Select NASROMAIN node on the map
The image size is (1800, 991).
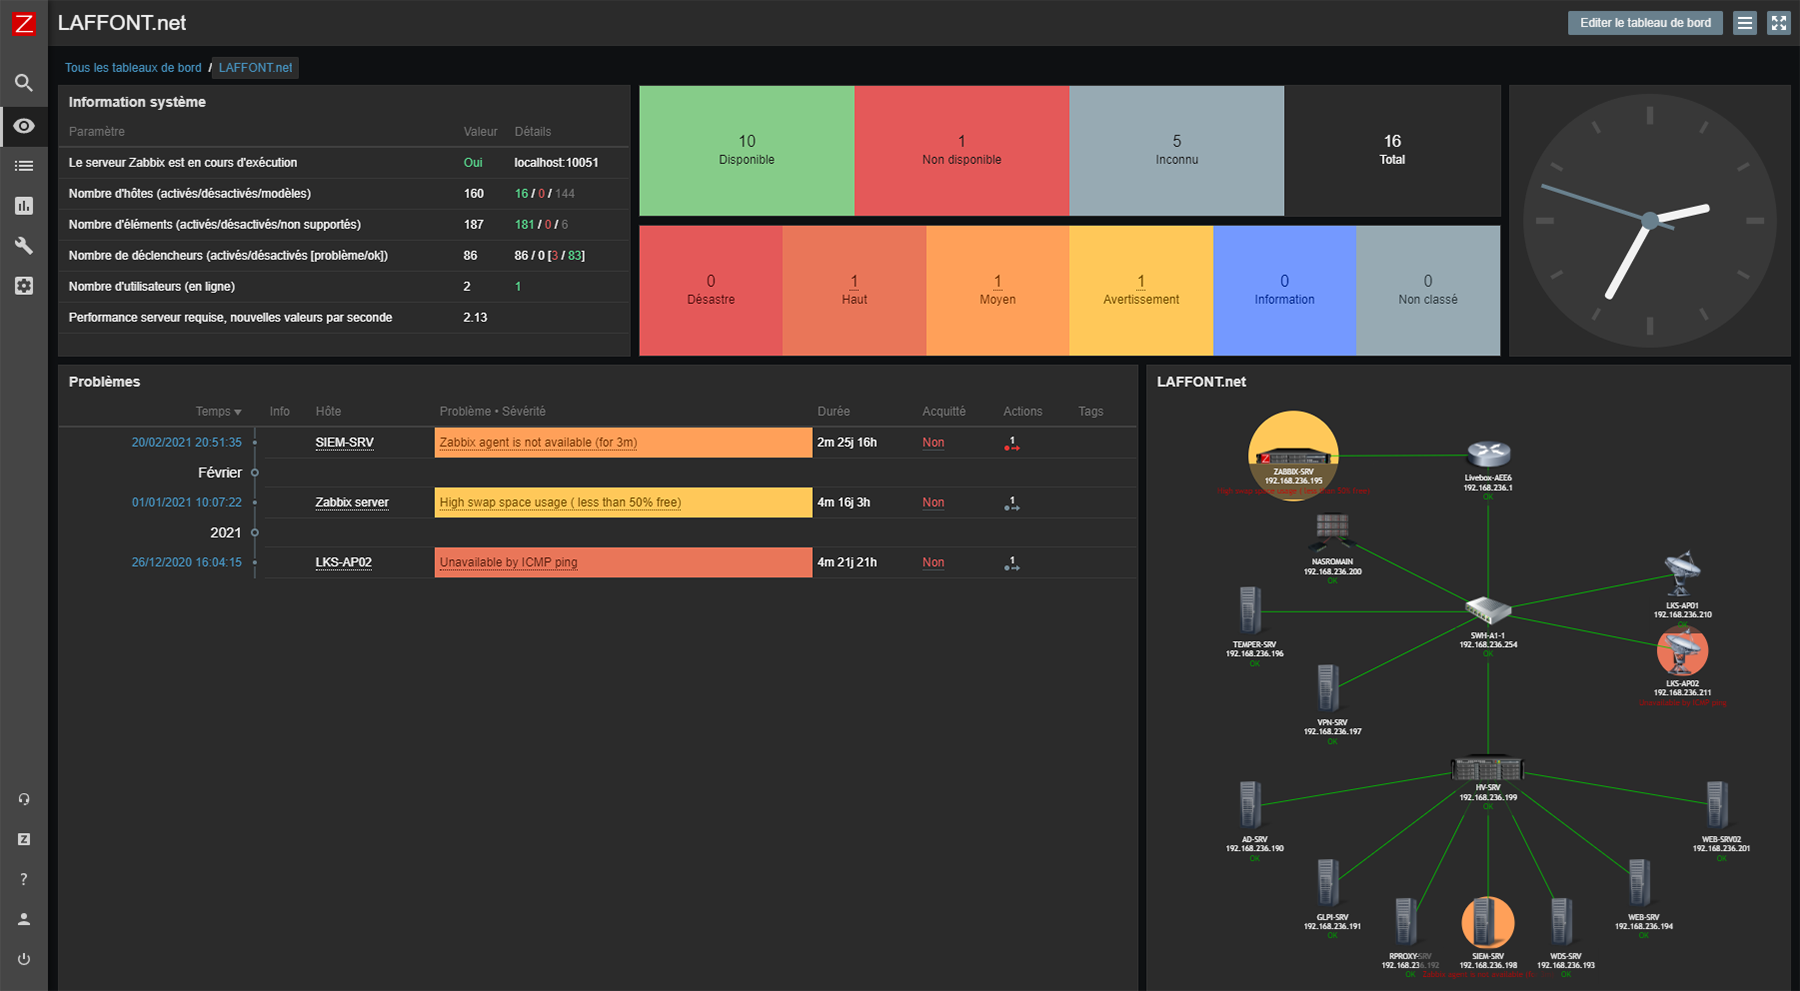click(x=1332, y=534)
